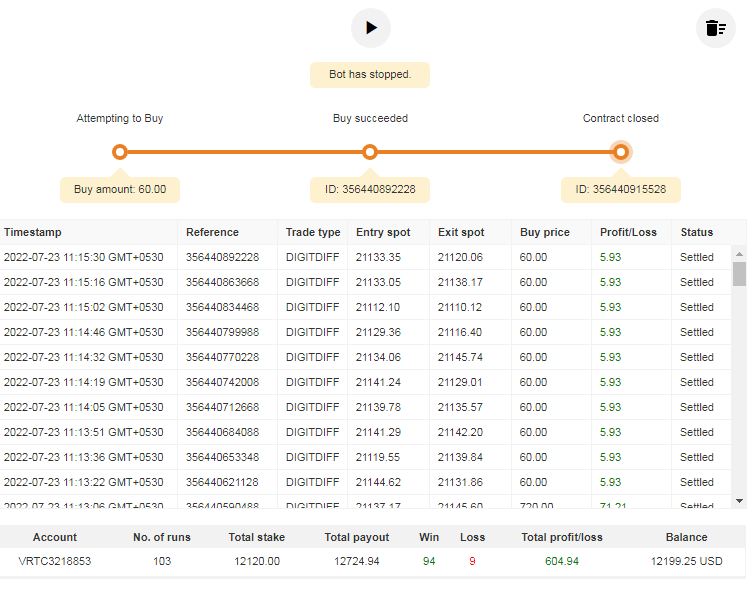
Task: Click the Attempting to Buy step circle
Action: click(x=120, y=152)
